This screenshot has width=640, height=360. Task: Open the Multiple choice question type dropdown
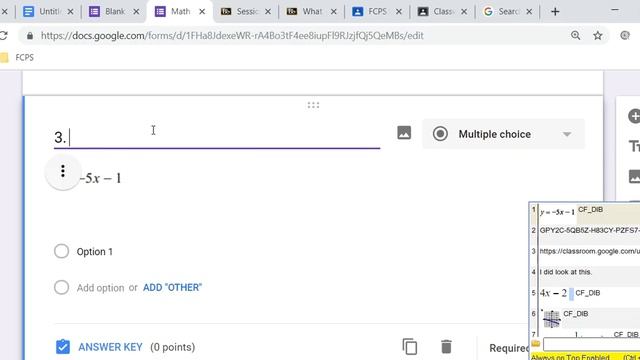click(x=503, y=134)
